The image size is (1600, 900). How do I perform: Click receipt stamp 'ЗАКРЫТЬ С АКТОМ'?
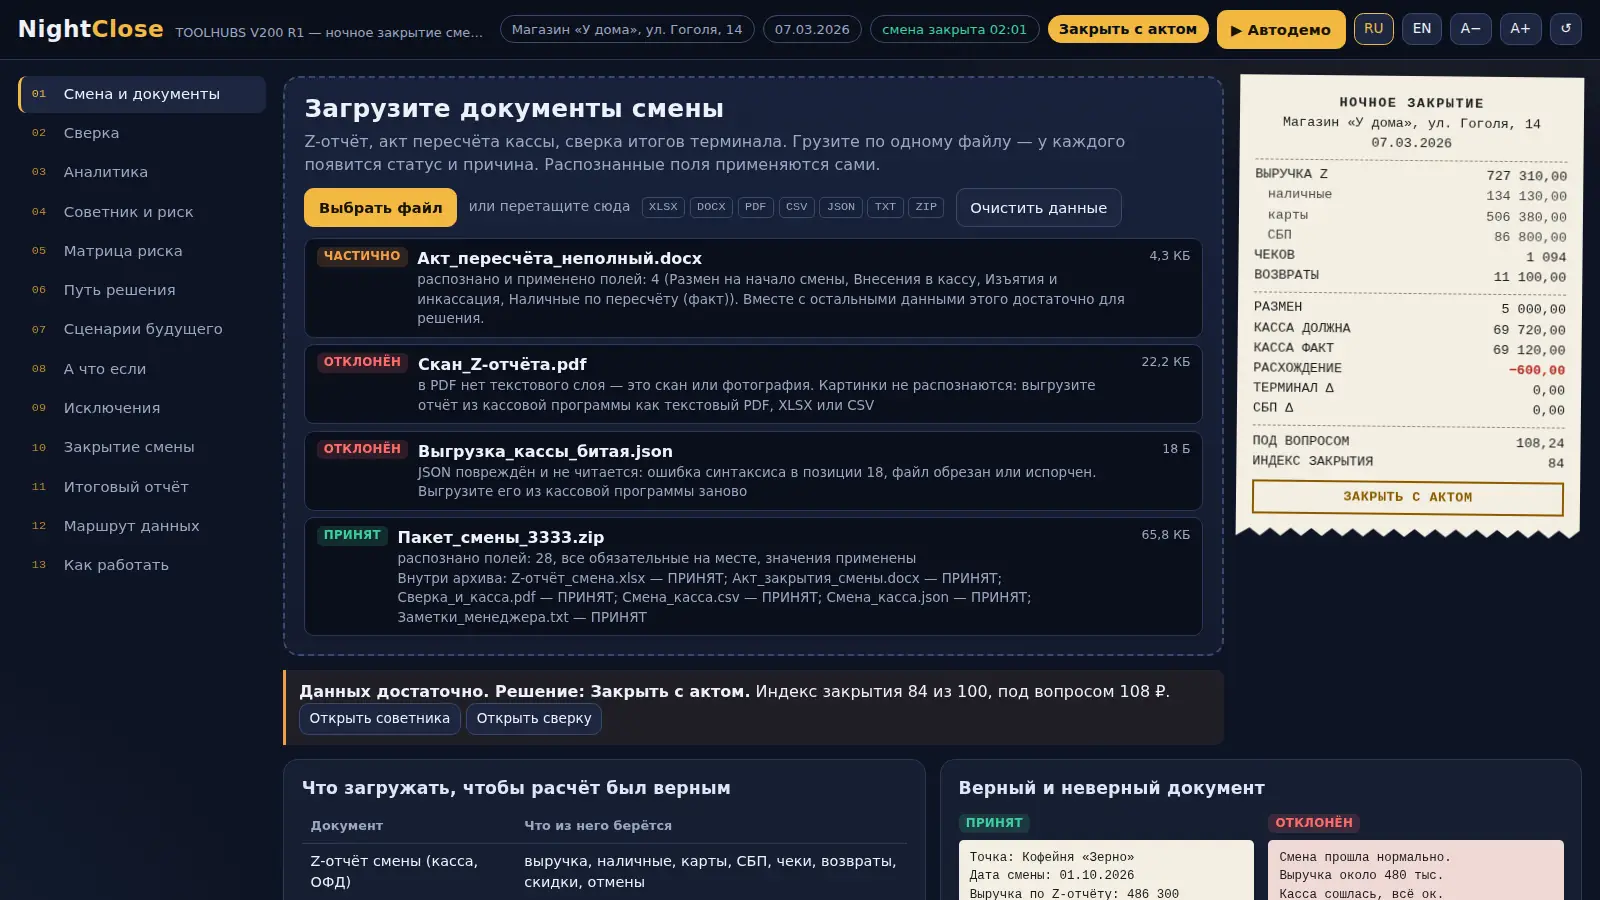coord(1407,497)
